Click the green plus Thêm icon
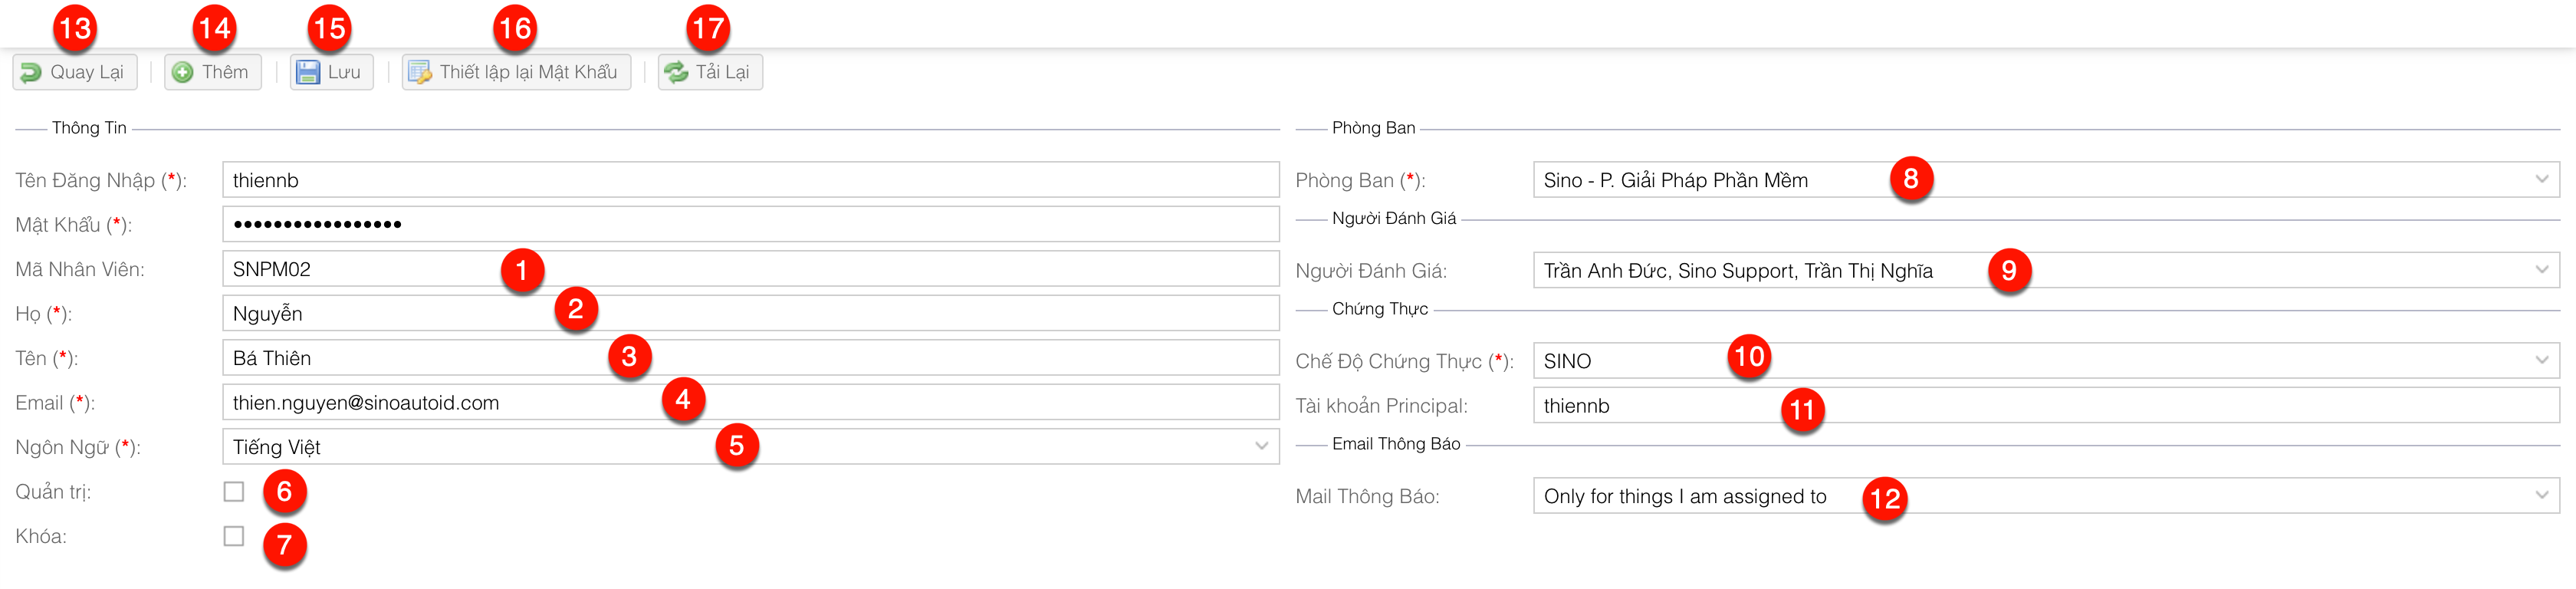 pos(183,72)
